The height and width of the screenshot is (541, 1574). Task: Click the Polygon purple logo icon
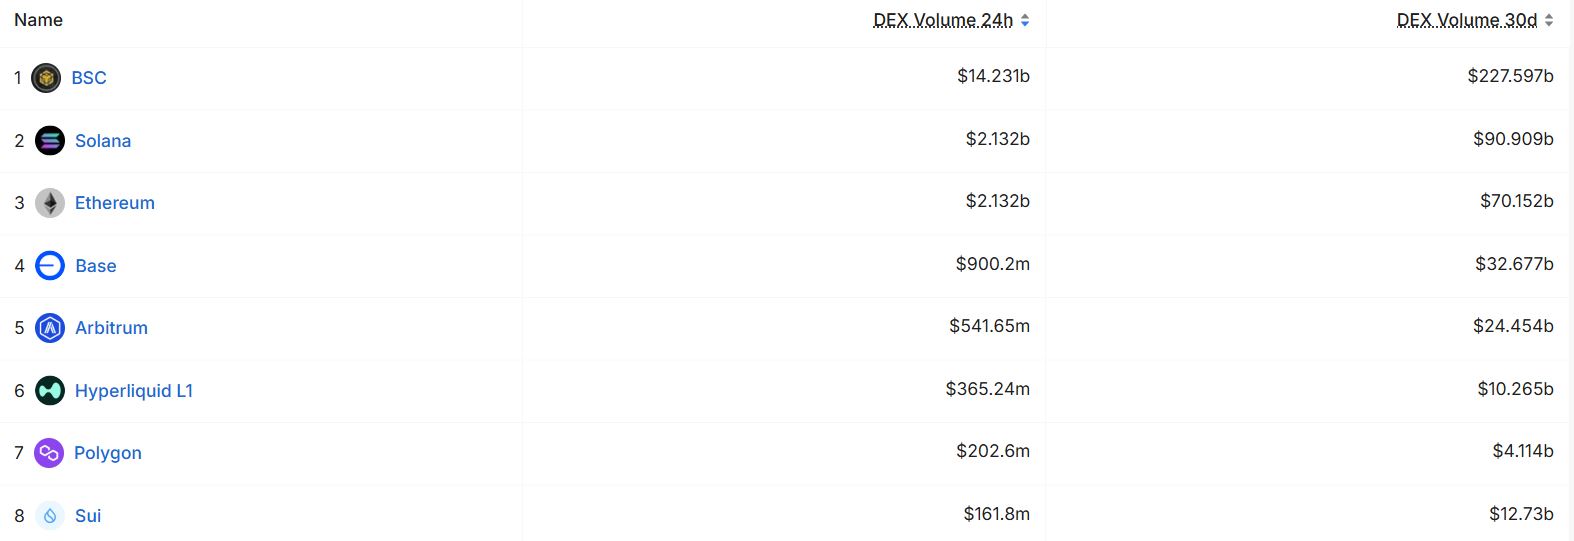pos(49,453)
